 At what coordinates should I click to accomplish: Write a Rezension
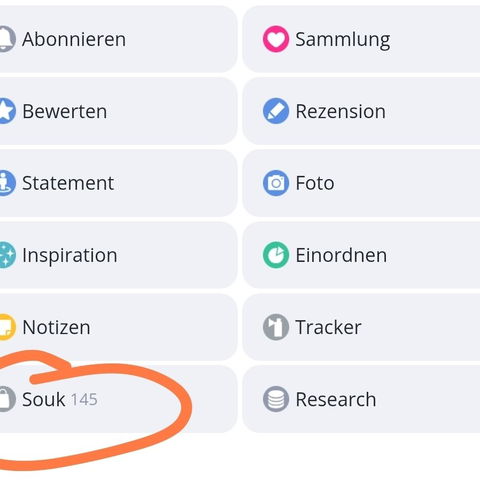point(361,111)
